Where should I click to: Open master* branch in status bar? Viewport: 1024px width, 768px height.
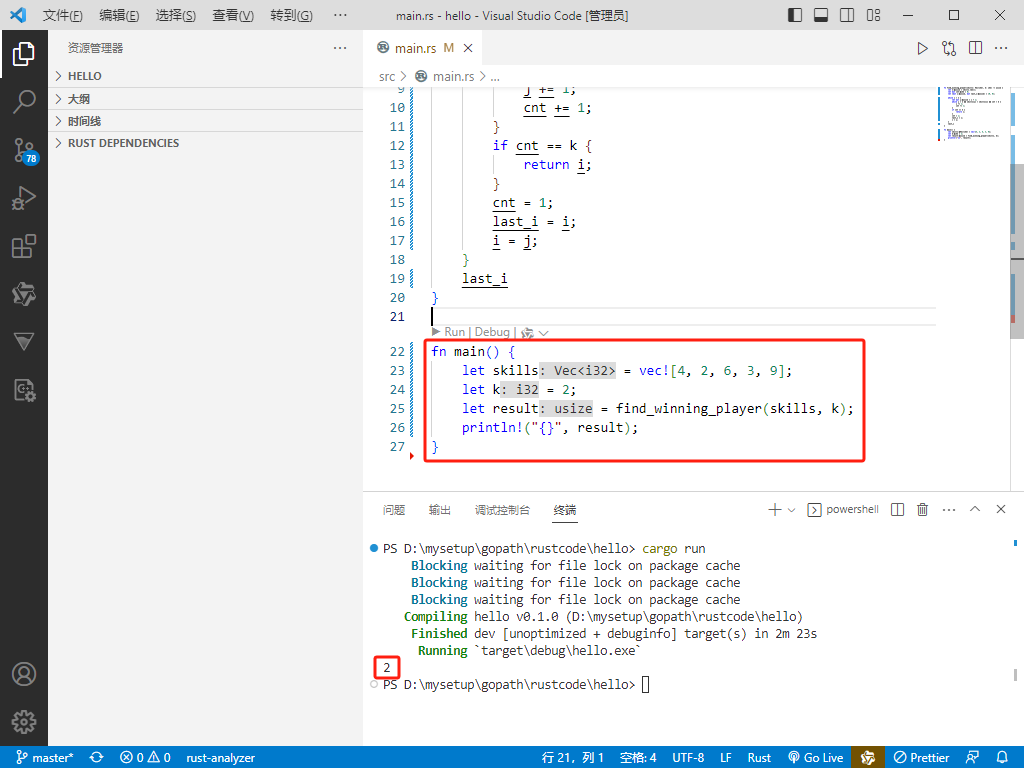point(45,758)
